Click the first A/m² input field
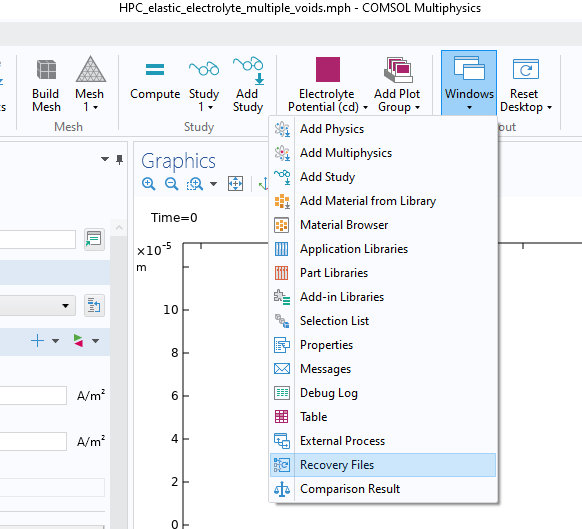This screenshot has height=529, width=582. 33,395
